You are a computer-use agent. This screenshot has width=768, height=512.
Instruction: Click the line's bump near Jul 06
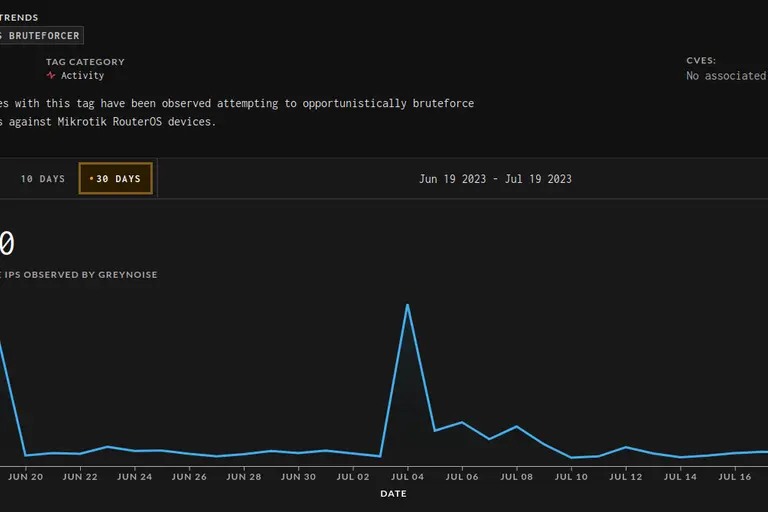(461, 422)
